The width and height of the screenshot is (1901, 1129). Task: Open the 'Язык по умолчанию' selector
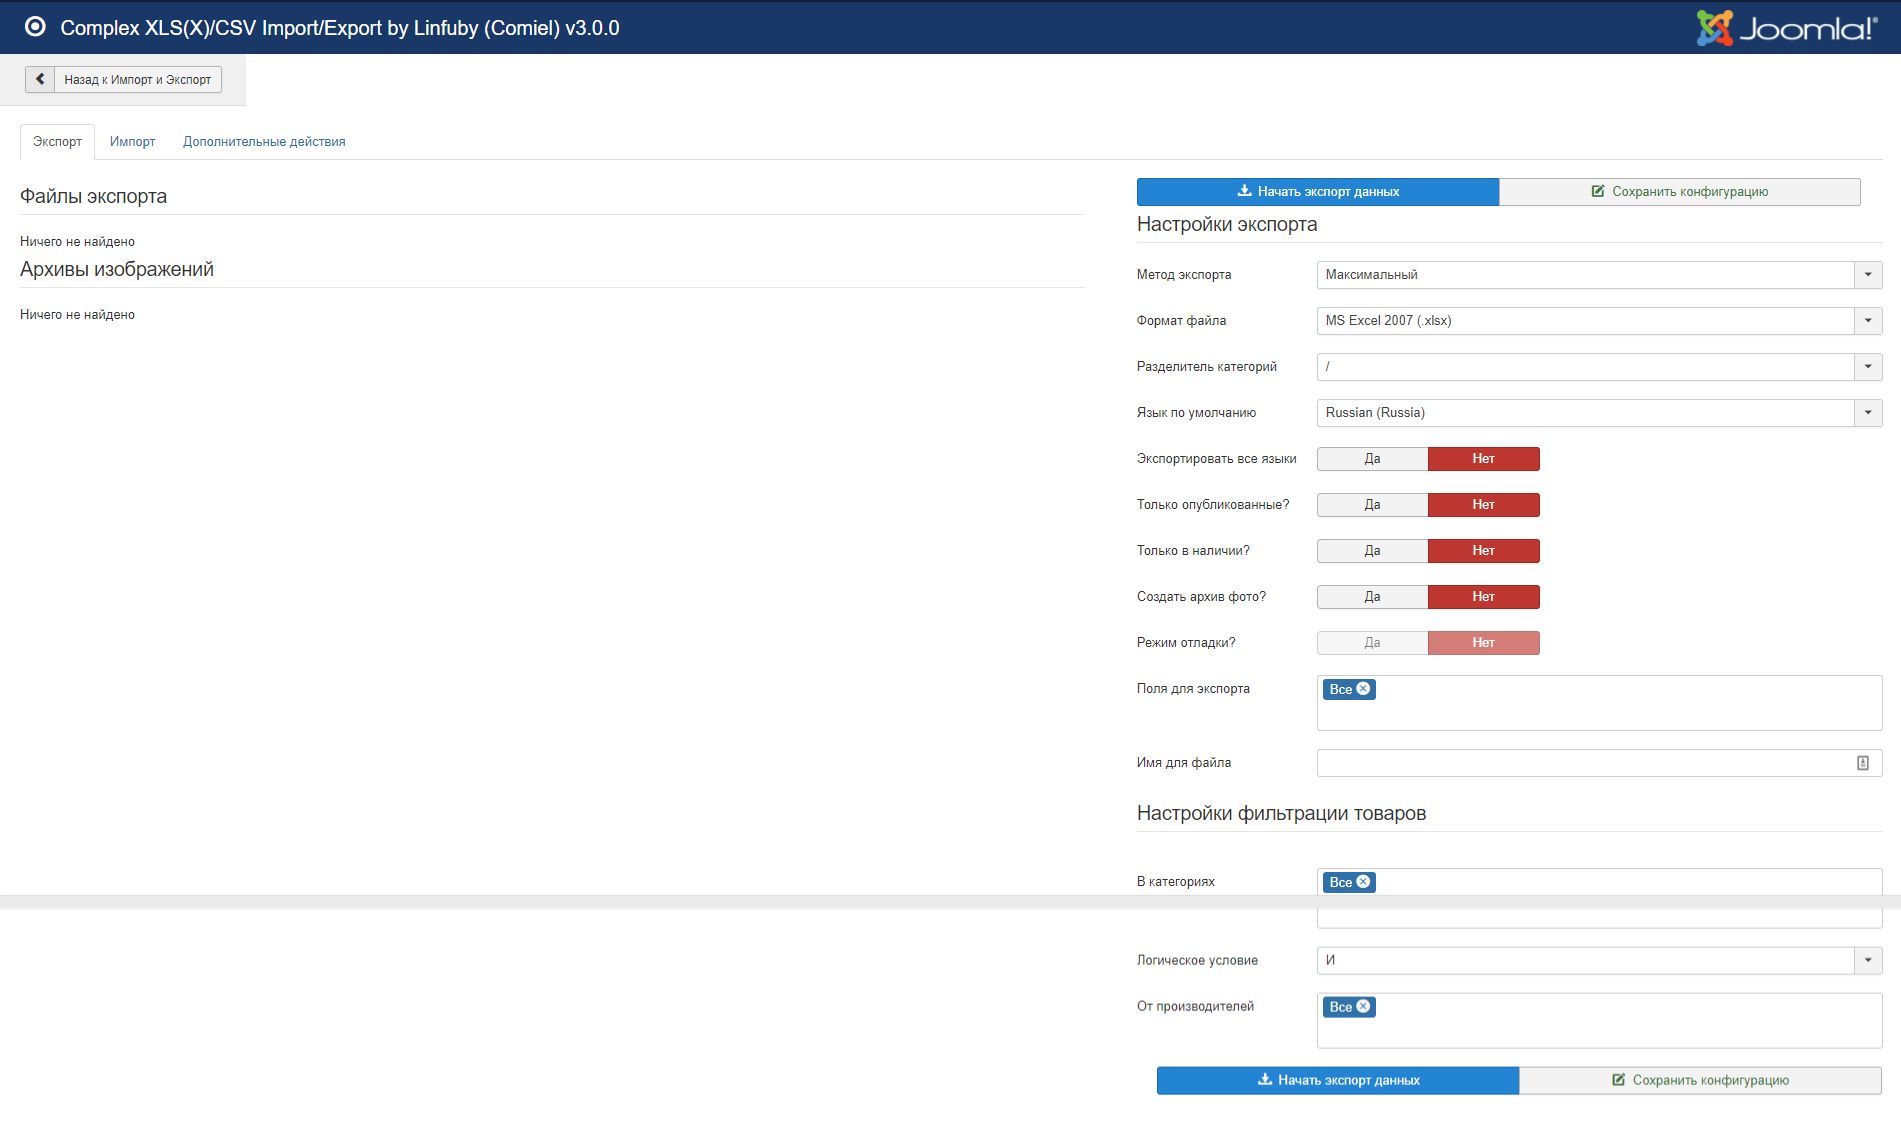click(x=1598, y=413)
